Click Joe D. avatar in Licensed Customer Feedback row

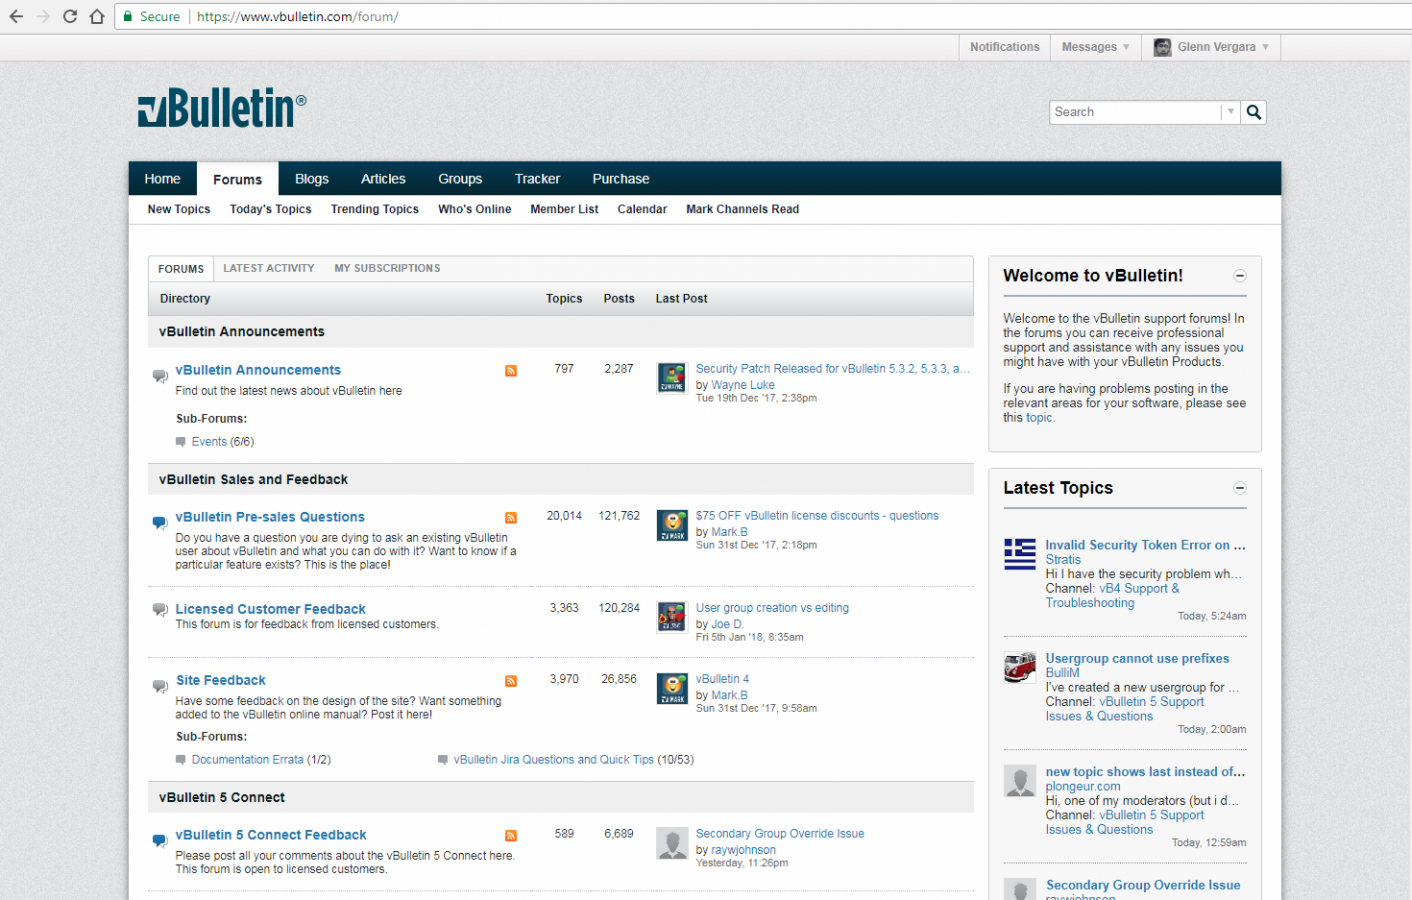pyautogui.click(x=672, y=617)
